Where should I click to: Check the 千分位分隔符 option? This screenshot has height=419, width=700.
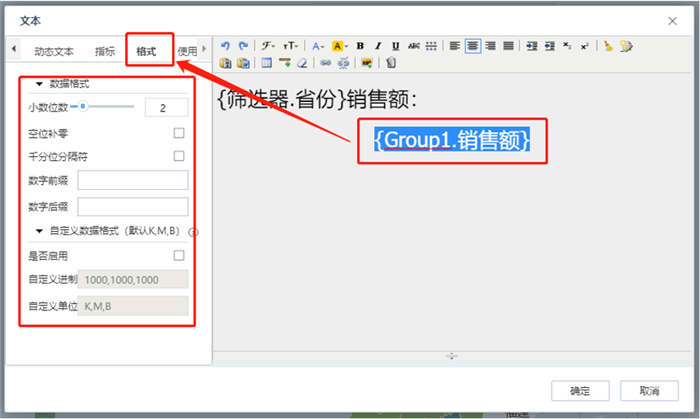[179, 156]
